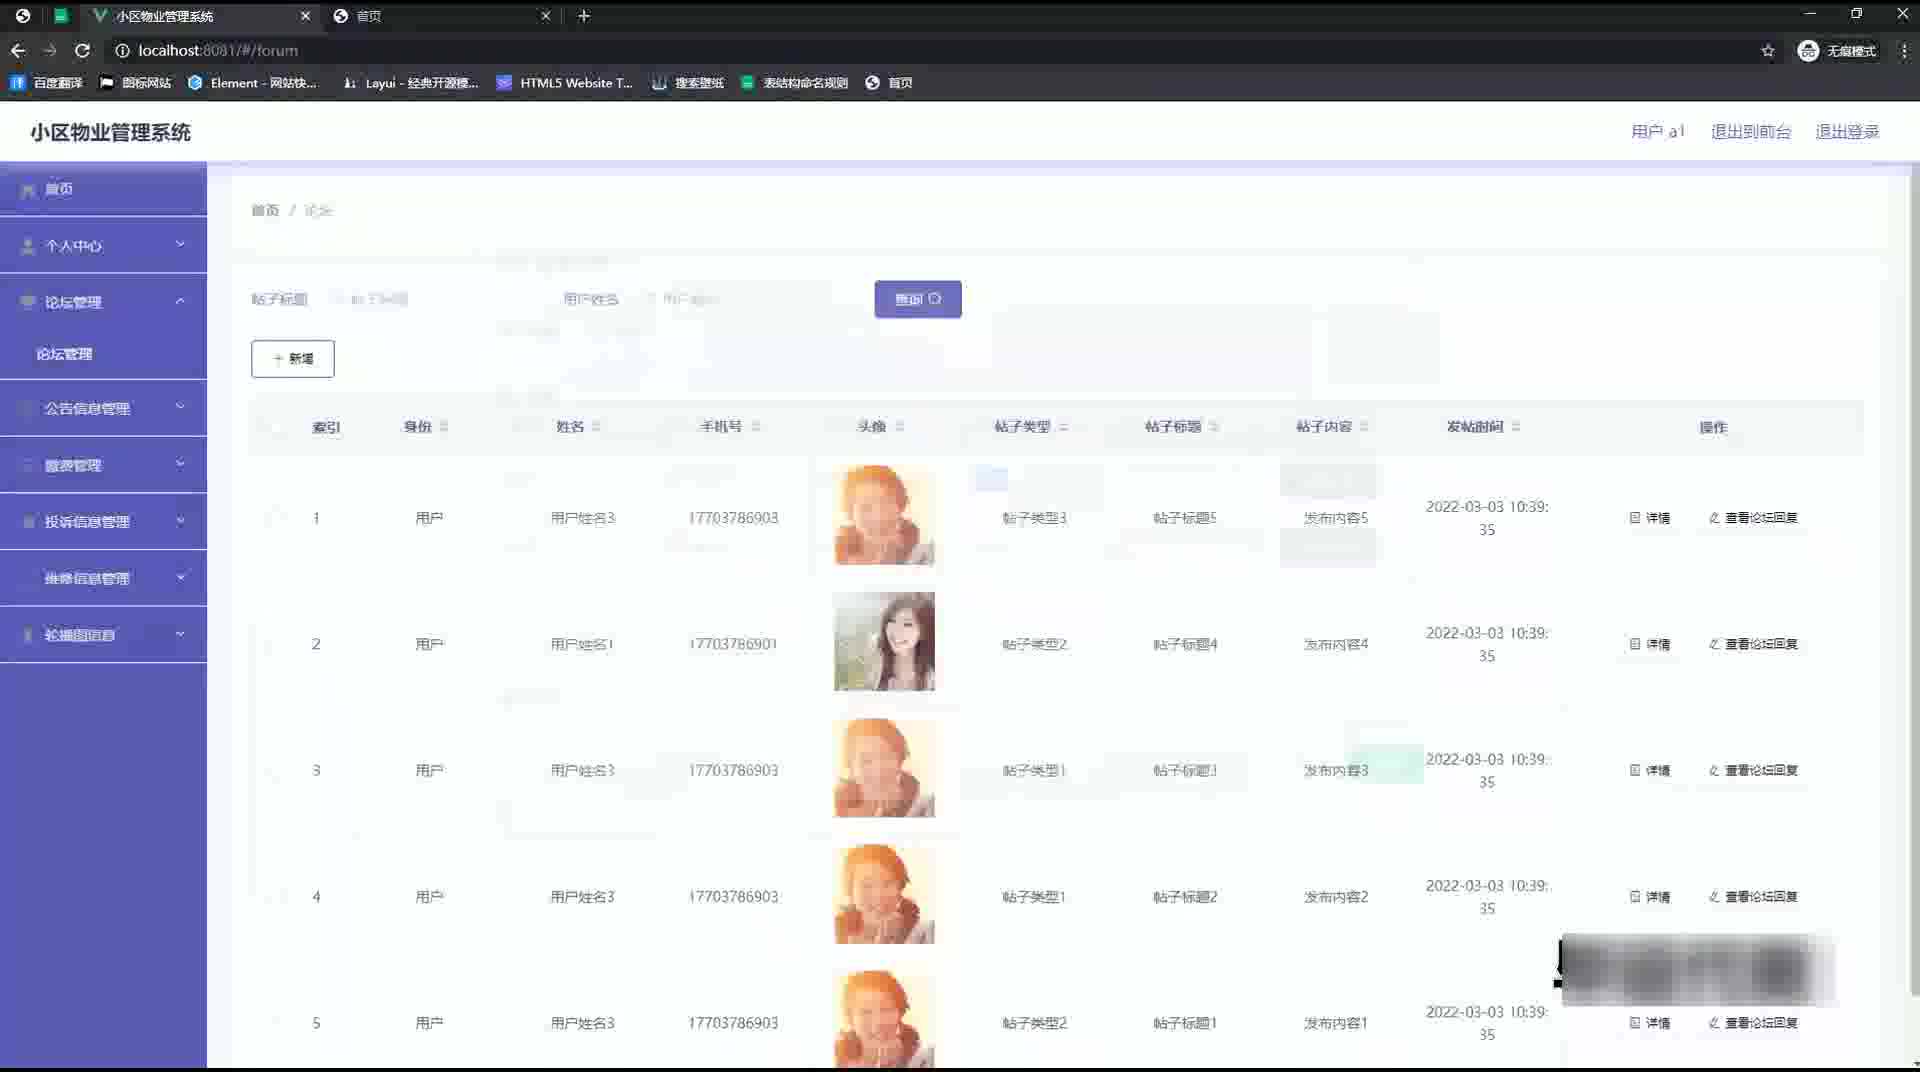The height and width of the screenshot is (1072, 1920).
Task: Open 搜索壁纸 bookmark
Action: (x=687, y=83)
